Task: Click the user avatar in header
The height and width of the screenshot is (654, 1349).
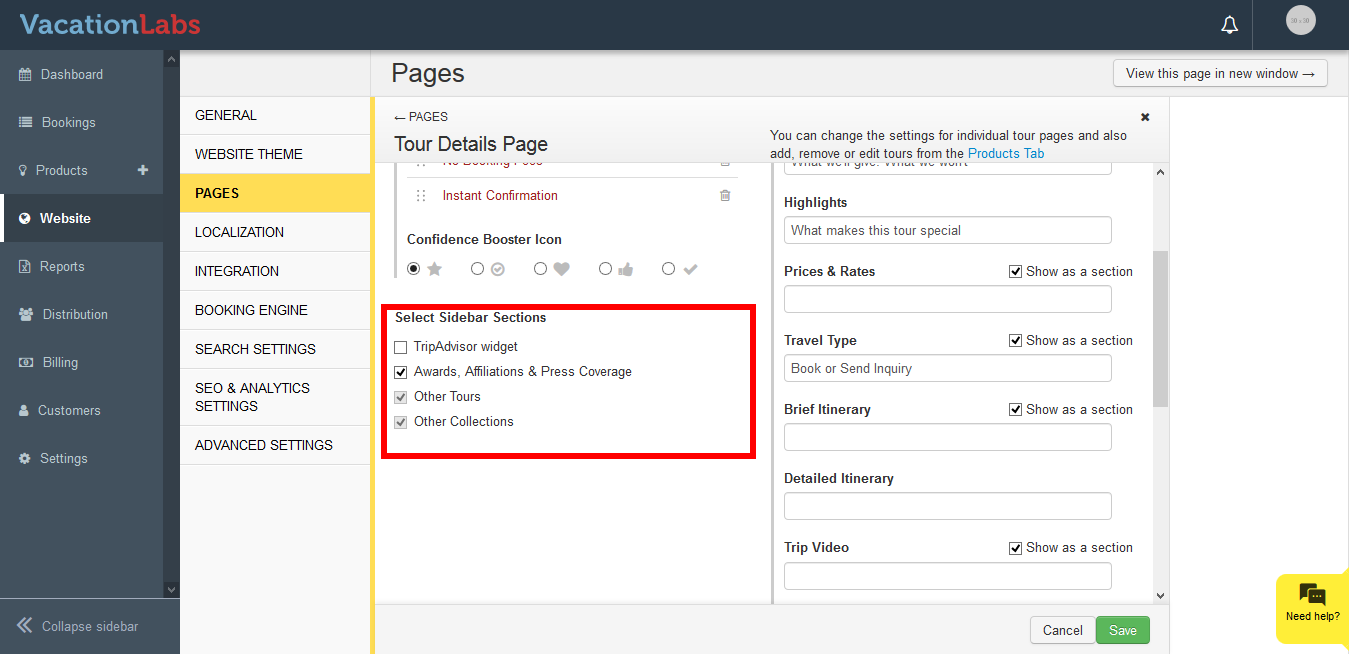Action: point(1300,21)
